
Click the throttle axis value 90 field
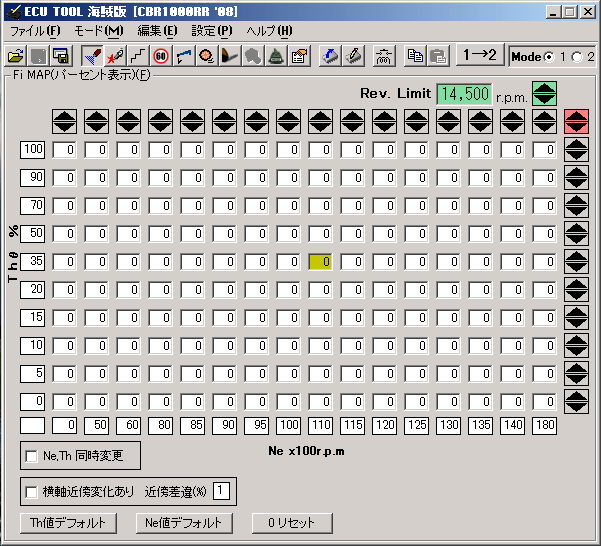[33, 177]
